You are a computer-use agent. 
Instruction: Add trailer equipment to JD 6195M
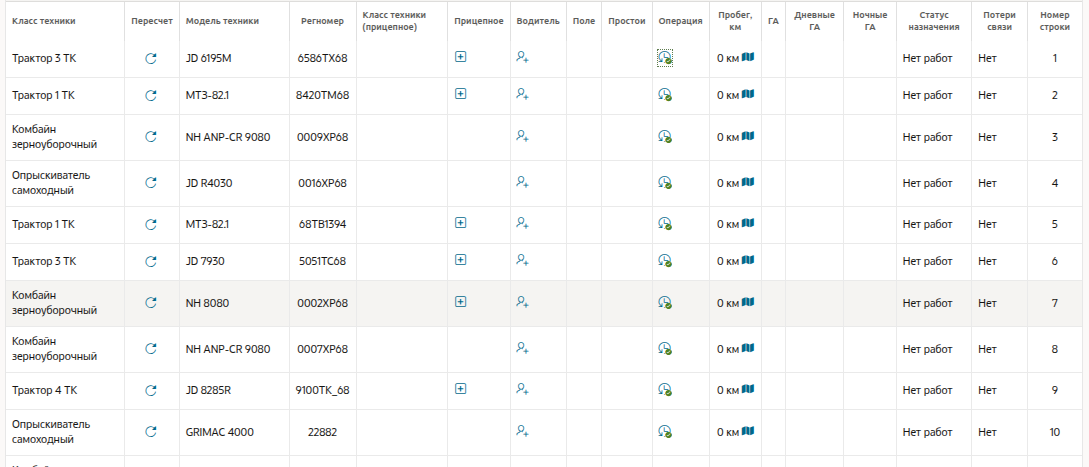tap(460, 57)
